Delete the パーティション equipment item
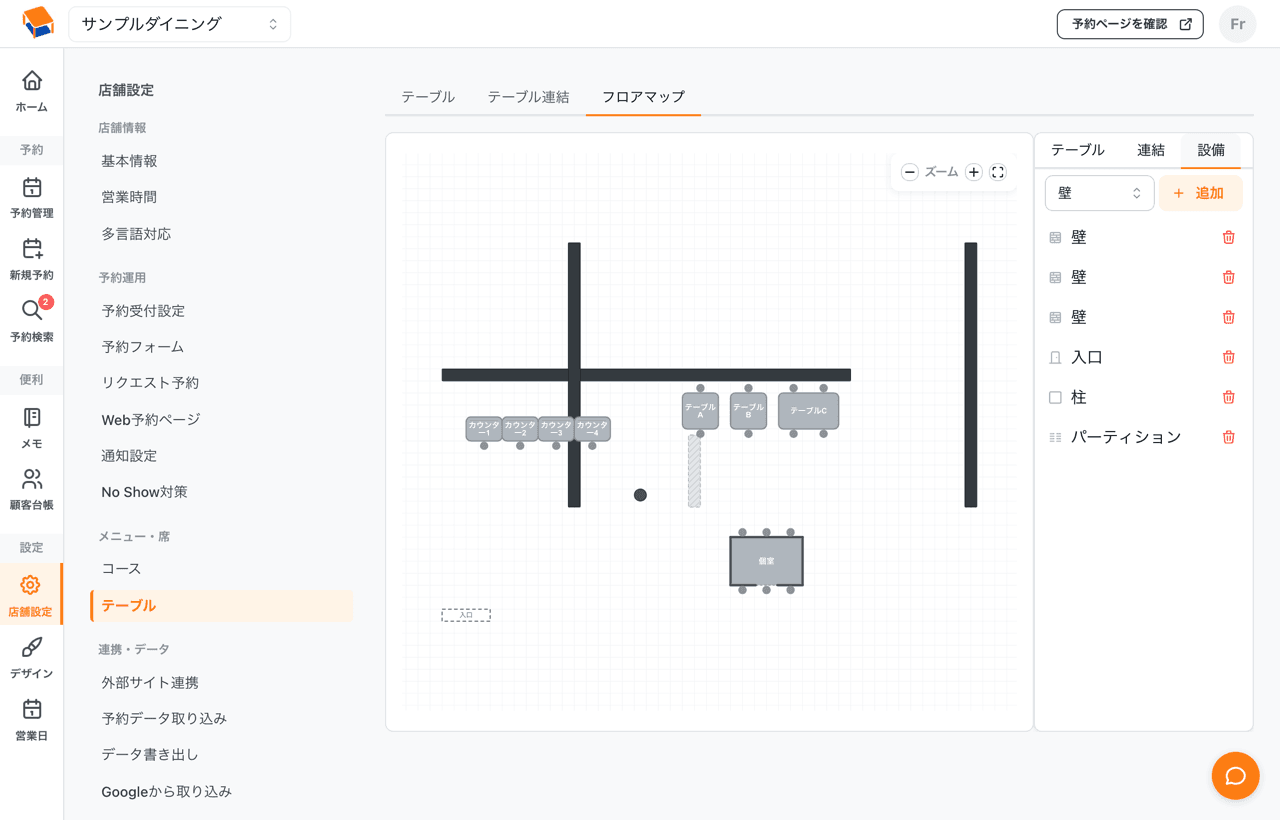The image size is (1280, 820). coord(1229,437)
